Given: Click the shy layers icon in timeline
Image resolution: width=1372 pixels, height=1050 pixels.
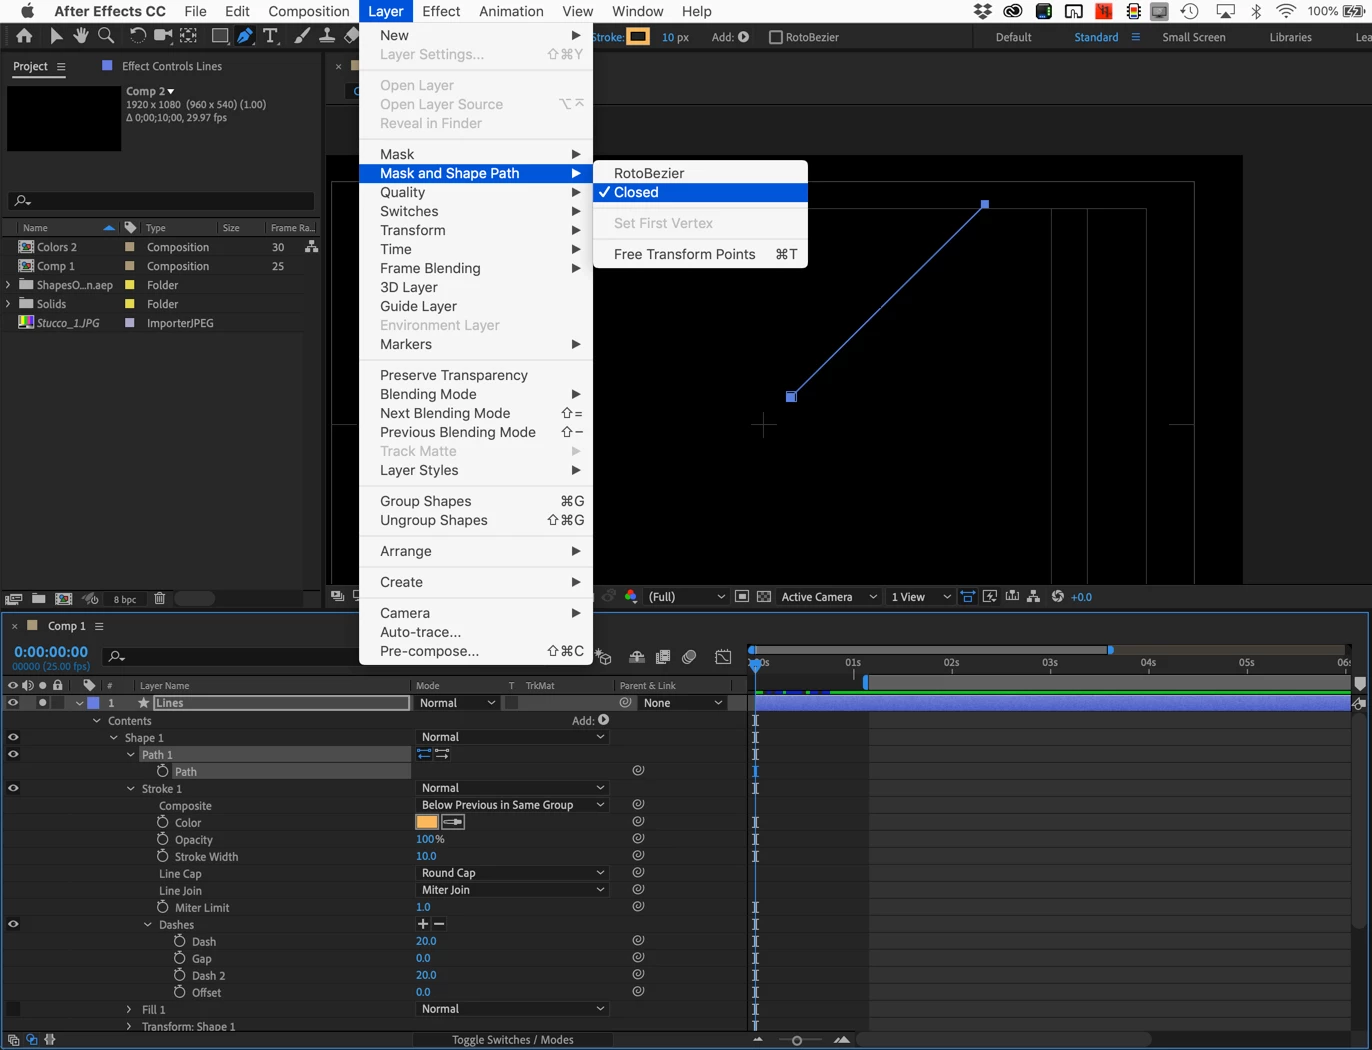Looking at the screenshot, I should click(x=636, y=657).
